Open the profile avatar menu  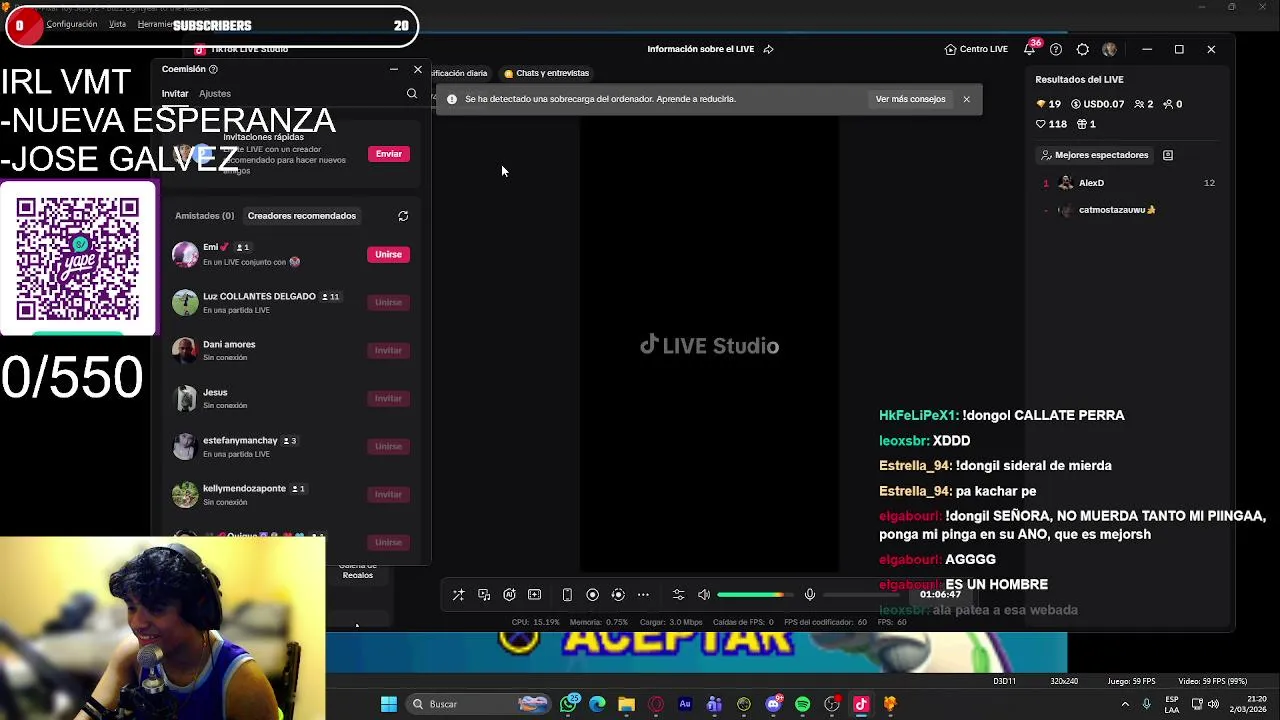coord(1110,49)
